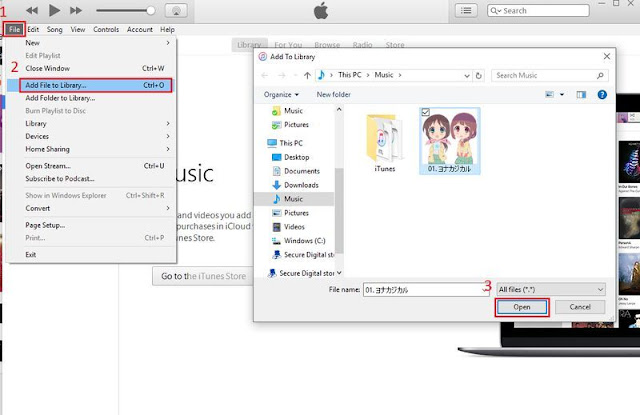The image size is (640, 415).
Task: Open the address bar history dropdown
Action: (467, 75)
